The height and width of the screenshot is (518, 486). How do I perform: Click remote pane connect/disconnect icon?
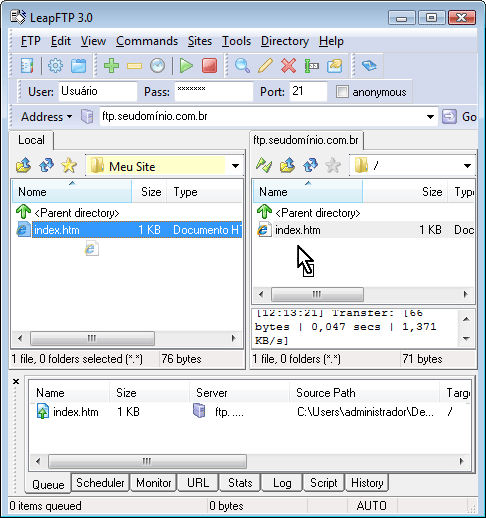(264, 165)
